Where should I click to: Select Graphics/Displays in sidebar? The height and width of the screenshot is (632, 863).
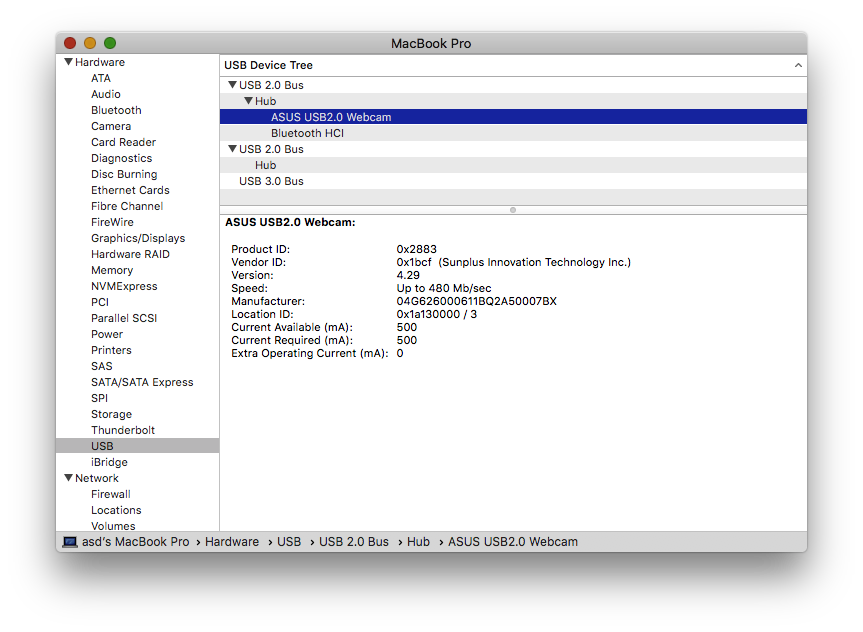[138, 238]
